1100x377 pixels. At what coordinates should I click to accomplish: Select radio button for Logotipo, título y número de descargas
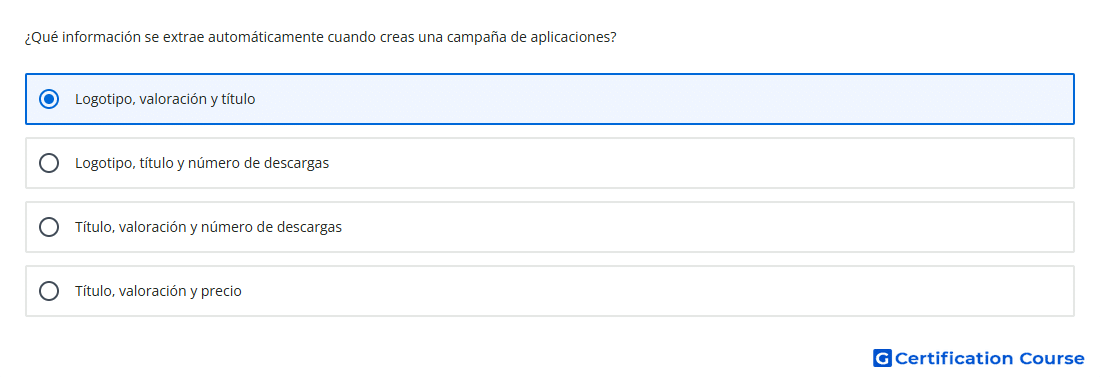49,163
